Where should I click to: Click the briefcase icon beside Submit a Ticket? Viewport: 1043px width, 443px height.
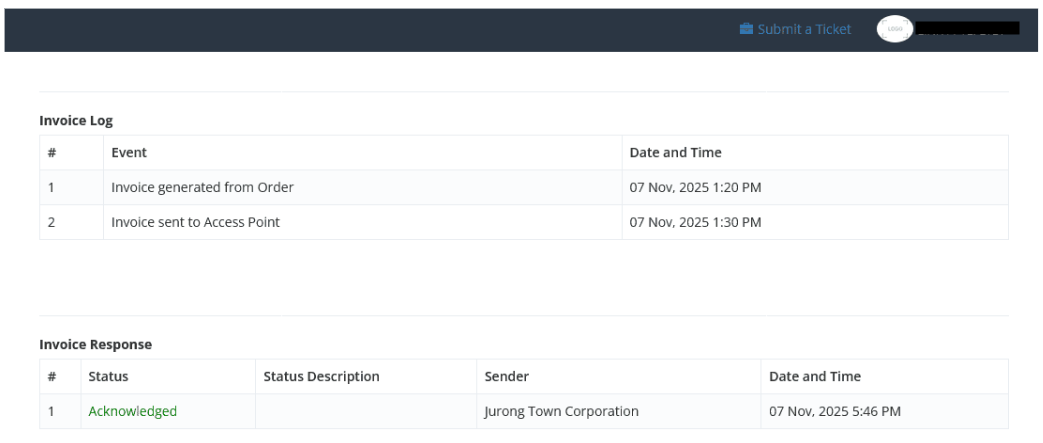point(746,29)
